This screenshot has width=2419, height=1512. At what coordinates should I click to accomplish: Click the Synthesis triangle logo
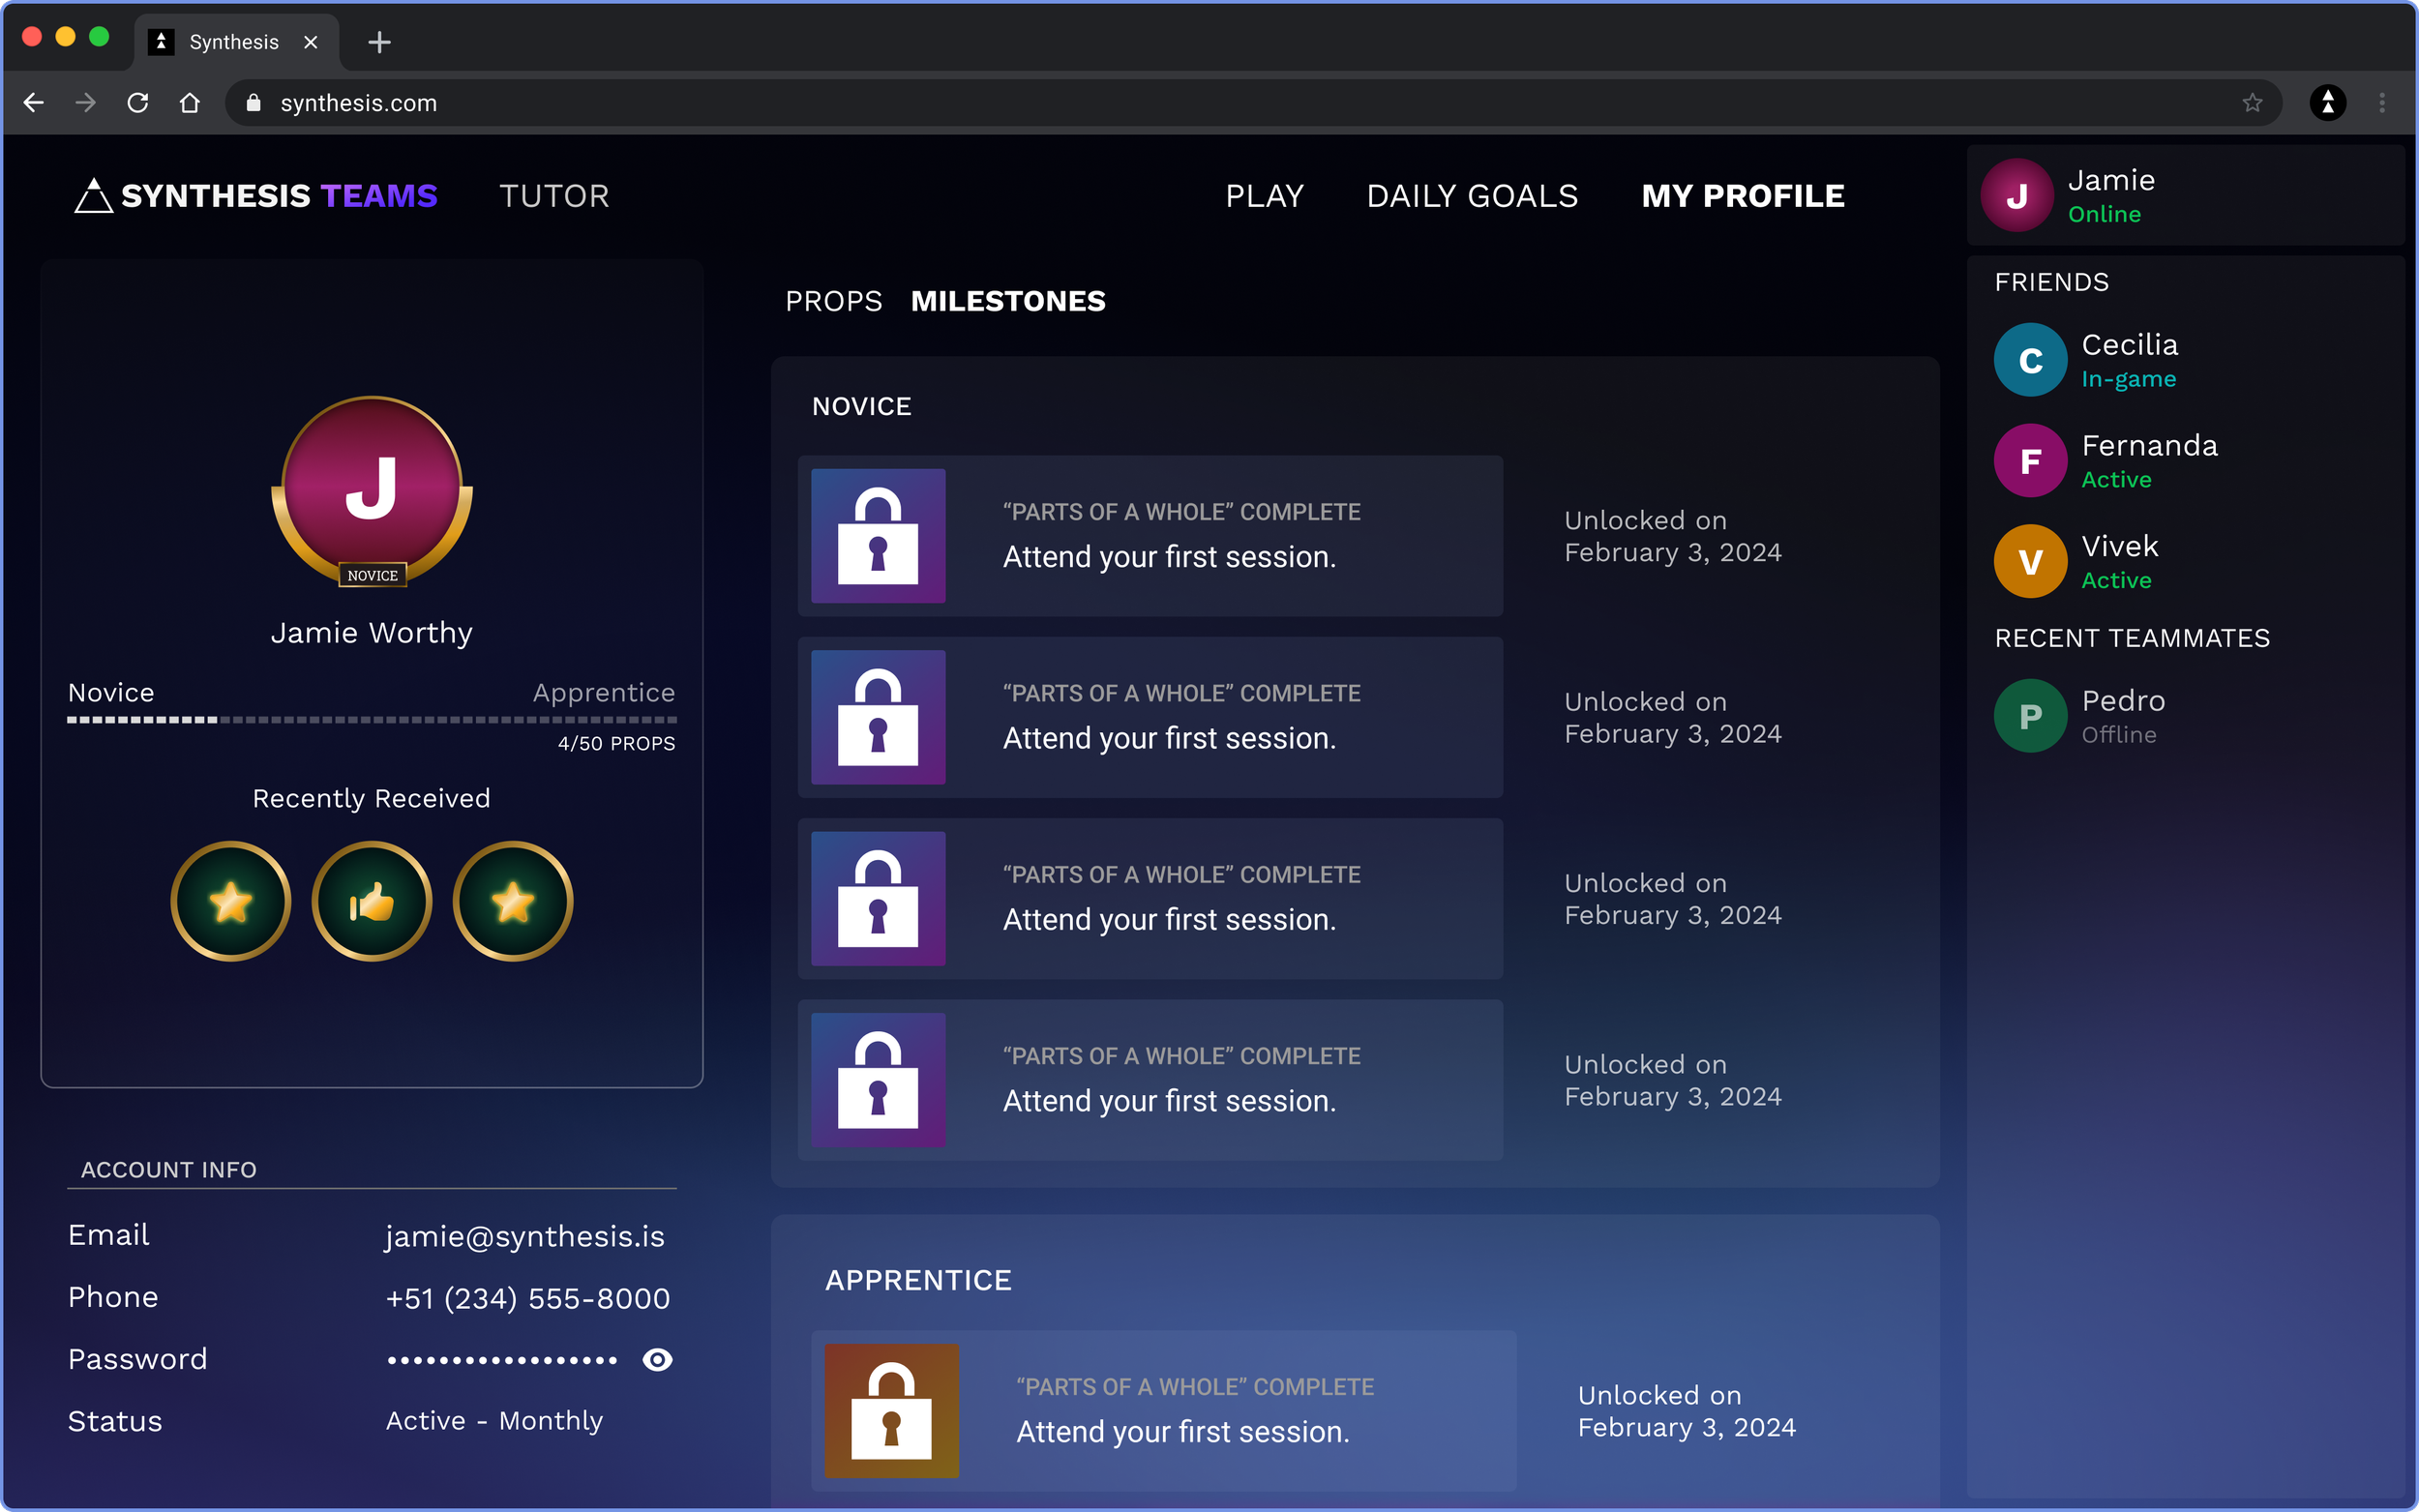(x=93, y=196)
